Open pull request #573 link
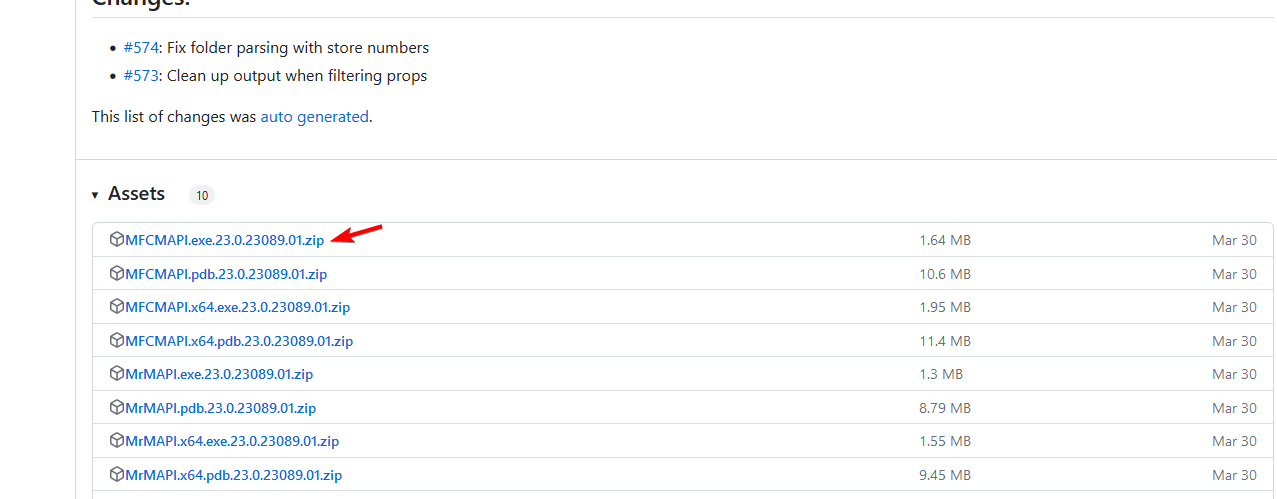Viewport: 1277px width, 499px height. click(x=141, y=76)
